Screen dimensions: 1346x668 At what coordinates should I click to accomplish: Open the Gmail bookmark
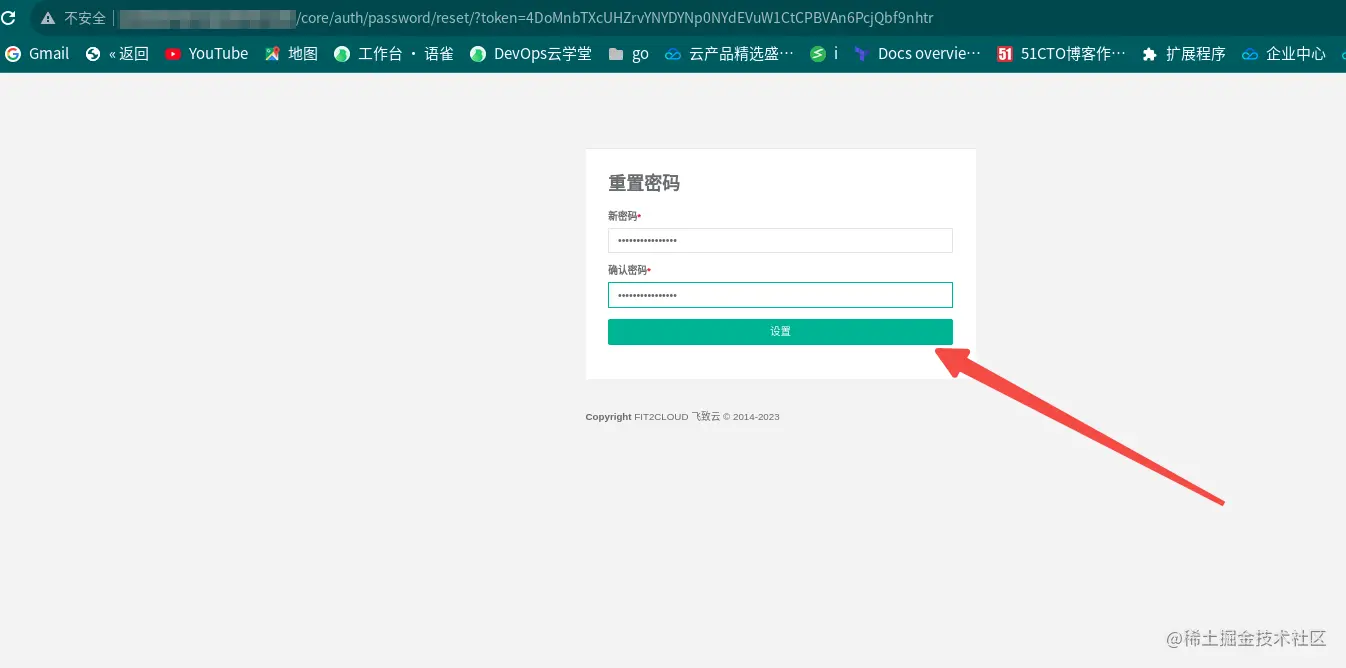[x=37, y=54]
